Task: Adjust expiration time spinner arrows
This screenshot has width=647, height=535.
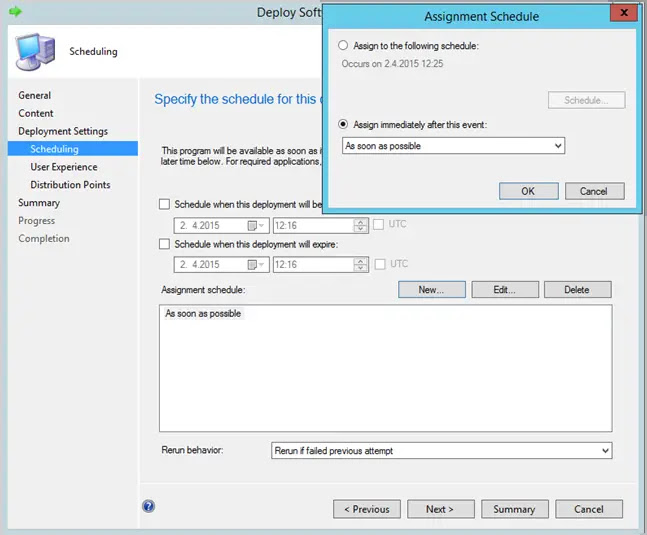Action: click(361, 264)
